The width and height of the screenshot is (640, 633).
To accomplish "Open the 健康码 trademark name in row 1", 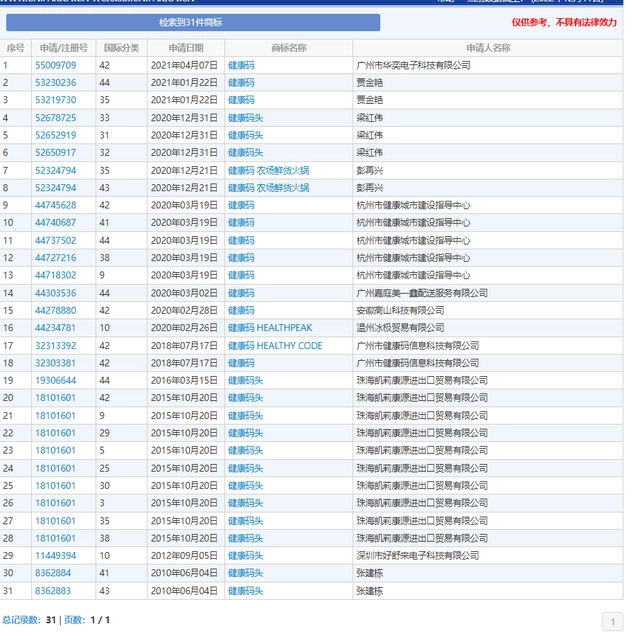I will (241, 65).
